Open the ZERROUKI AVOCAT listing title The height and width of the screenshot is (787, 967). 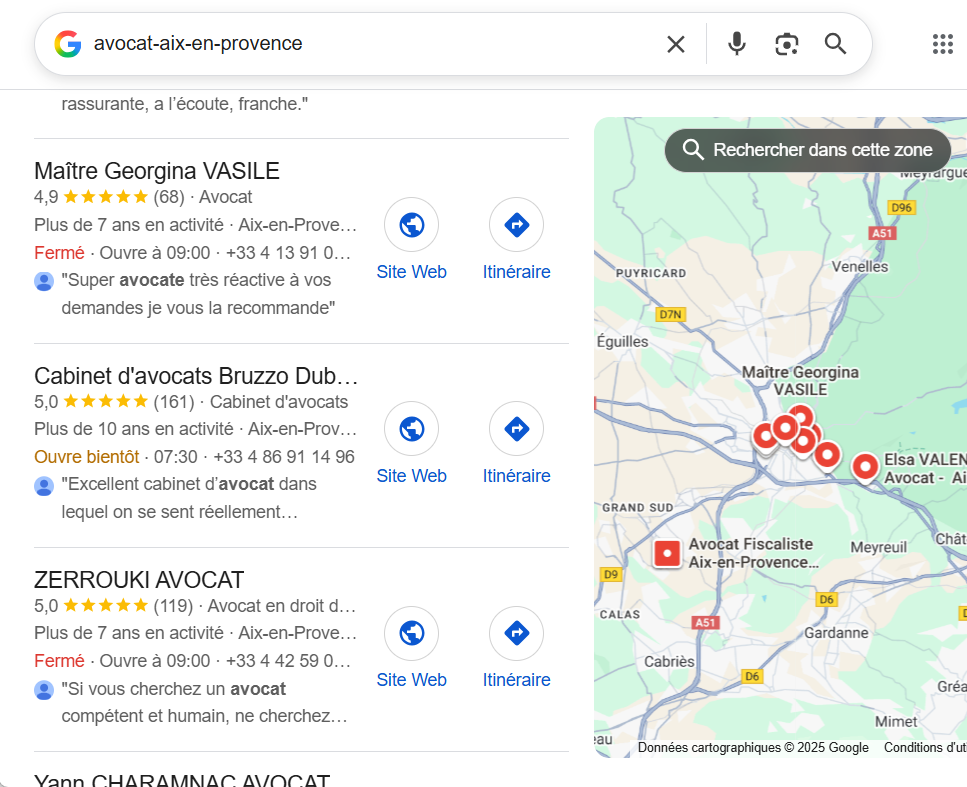[x=138, y=579]
